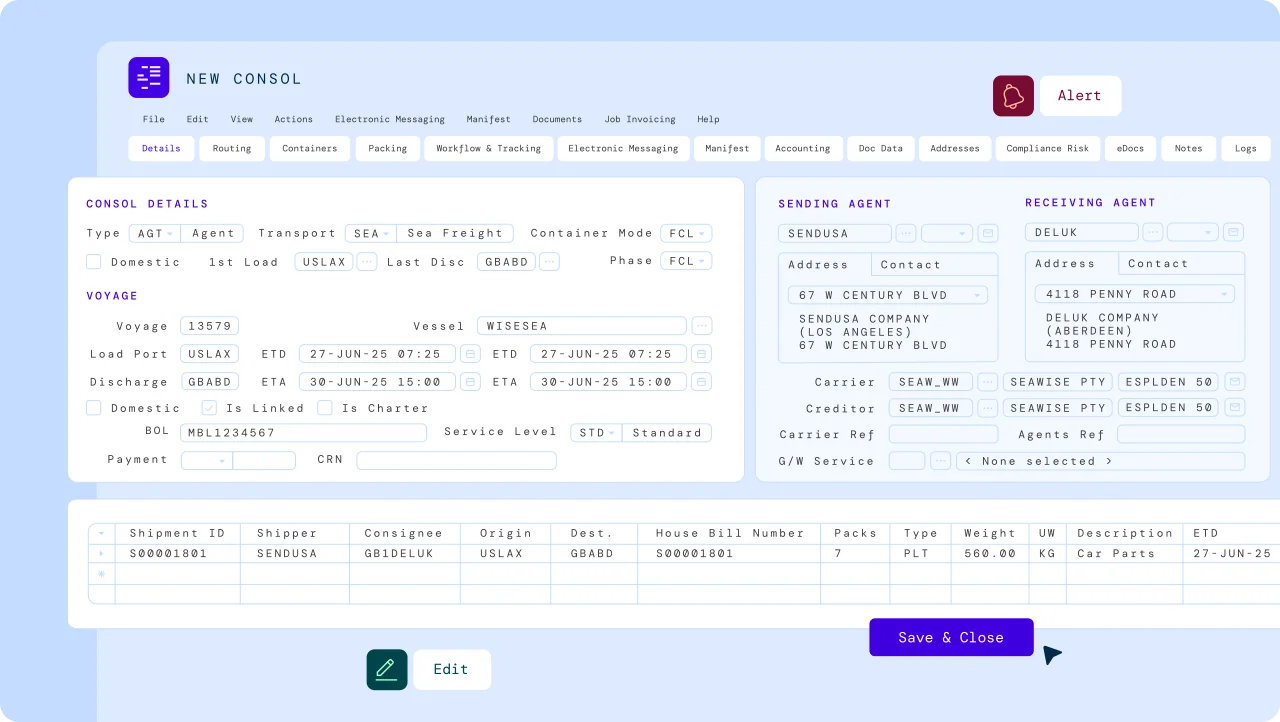Open the G/W Service None selected selector
Viewport: 1280px width, 722px height.
point(1100,461)
